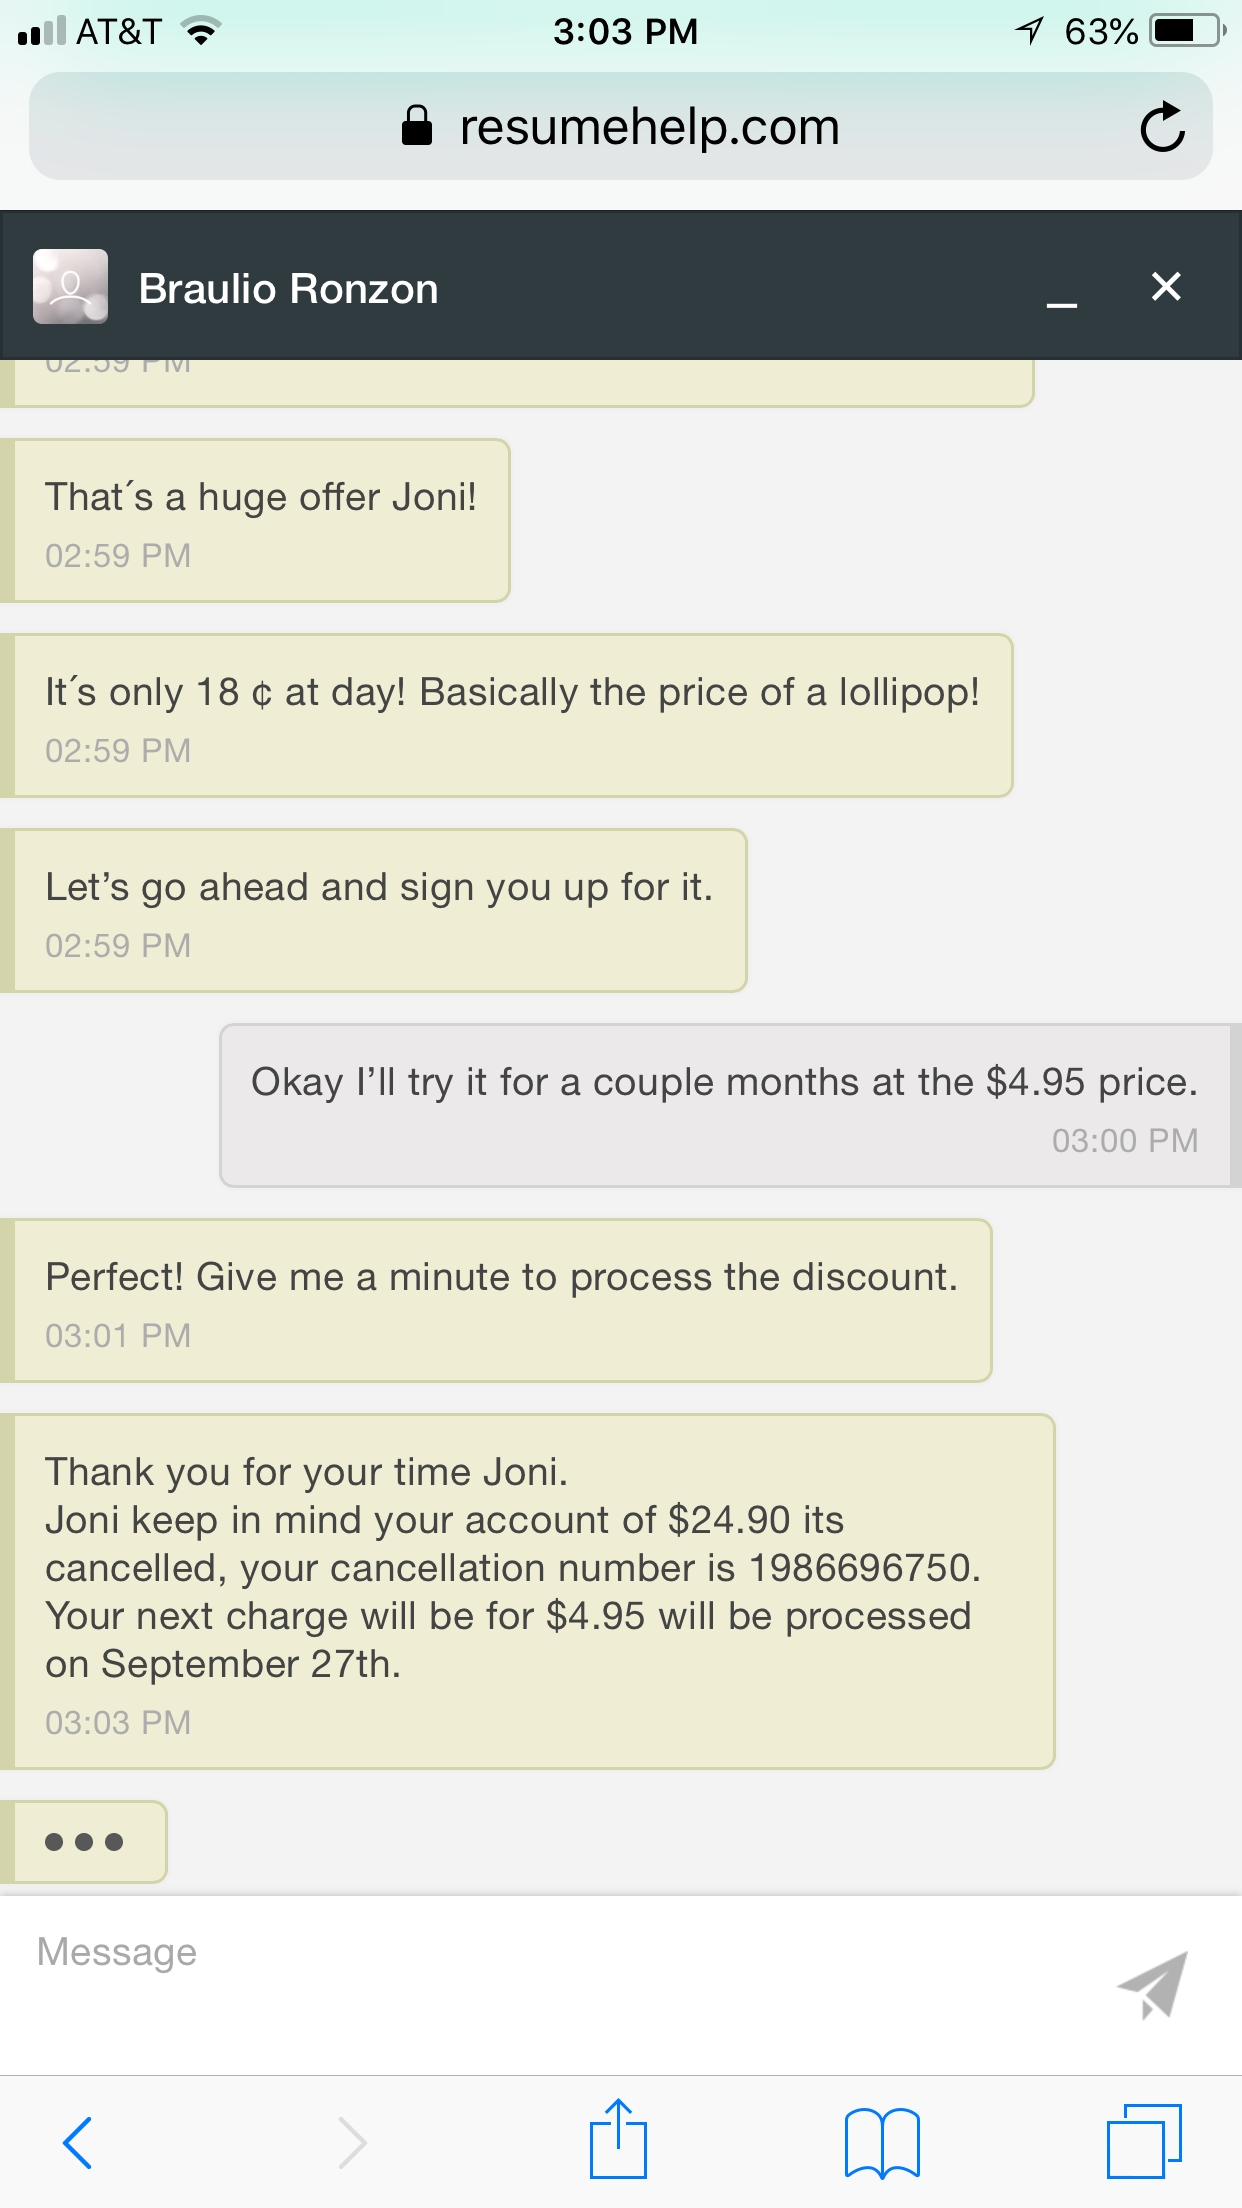This screenshot has width=1242, height=2208.
Task: Tap the resumehelp.com address bar
Action: (620, 127)
